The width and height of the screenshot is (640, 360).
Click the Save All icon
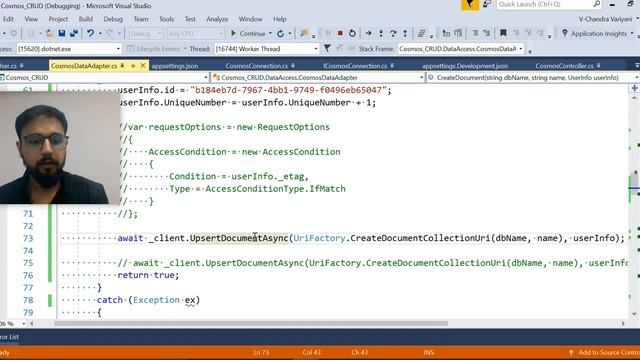(x=73, y=33)
